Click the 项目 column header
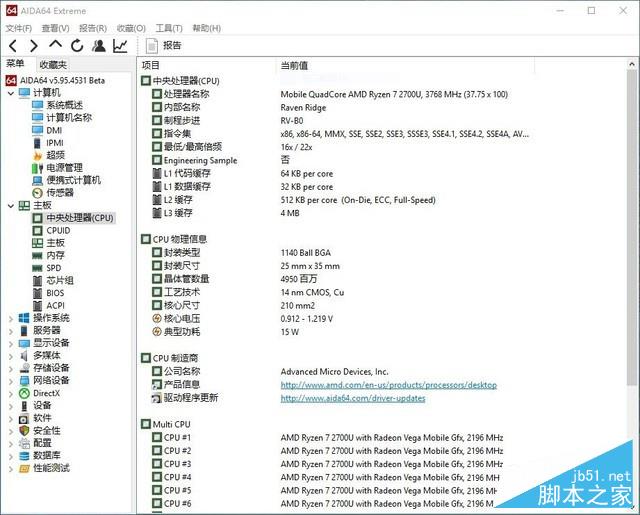This screenshot has height=515, width=640. tap(151, 65)
